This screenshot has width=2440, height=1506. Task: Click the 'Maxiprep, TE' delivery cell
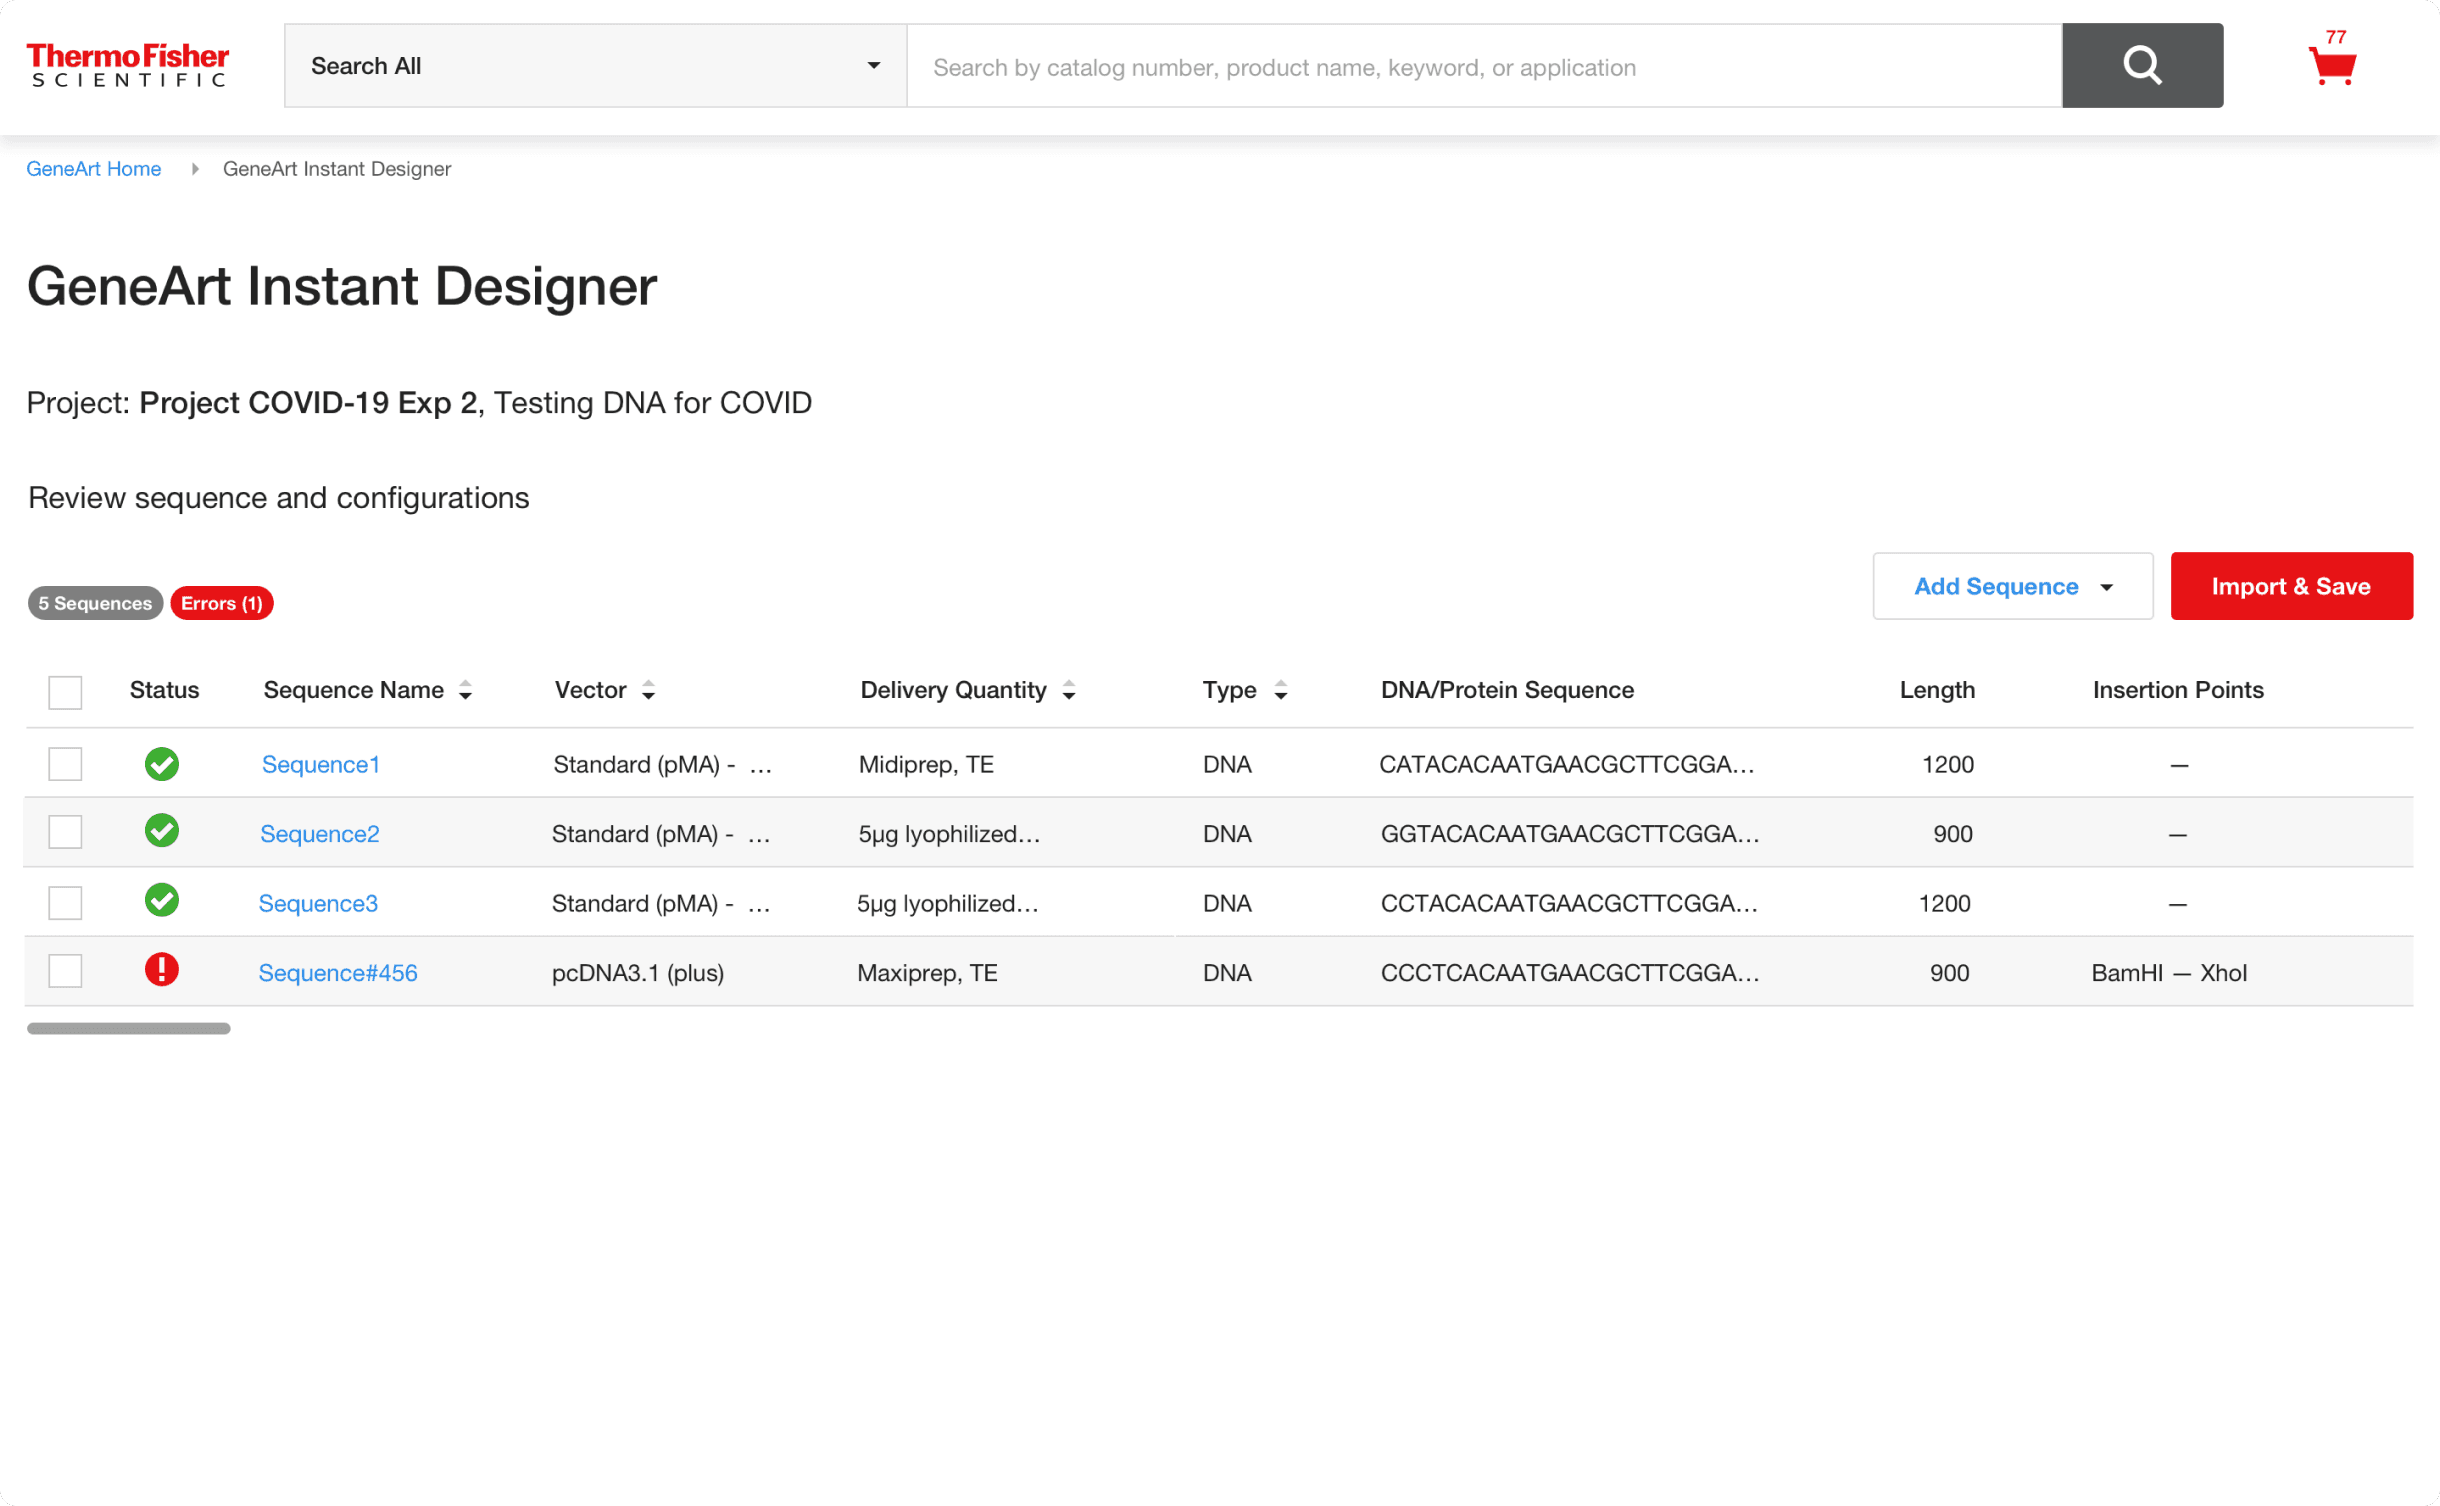pos(927,973)
